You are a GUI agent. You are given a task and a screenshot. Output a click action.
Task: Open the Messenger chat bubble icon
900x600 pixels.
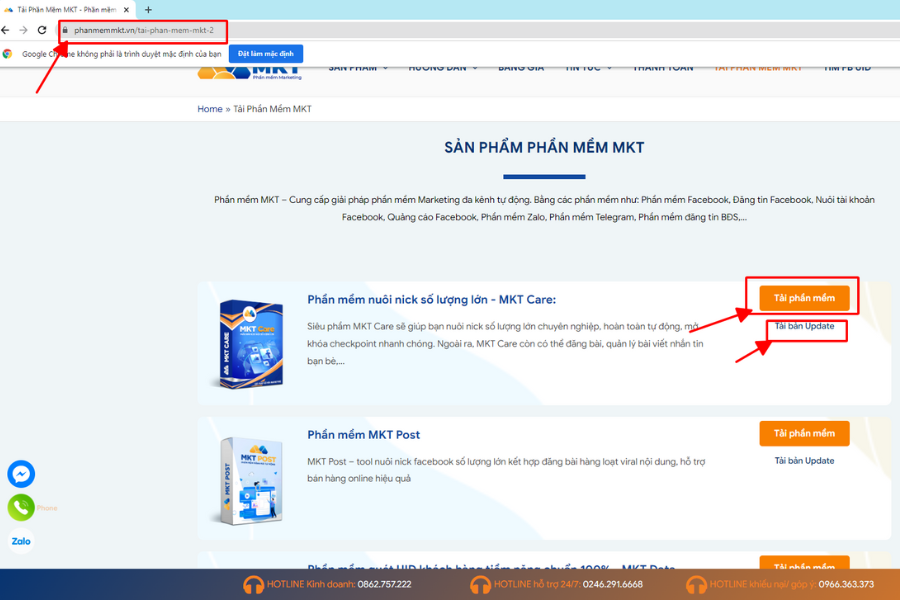pos(21,473)
